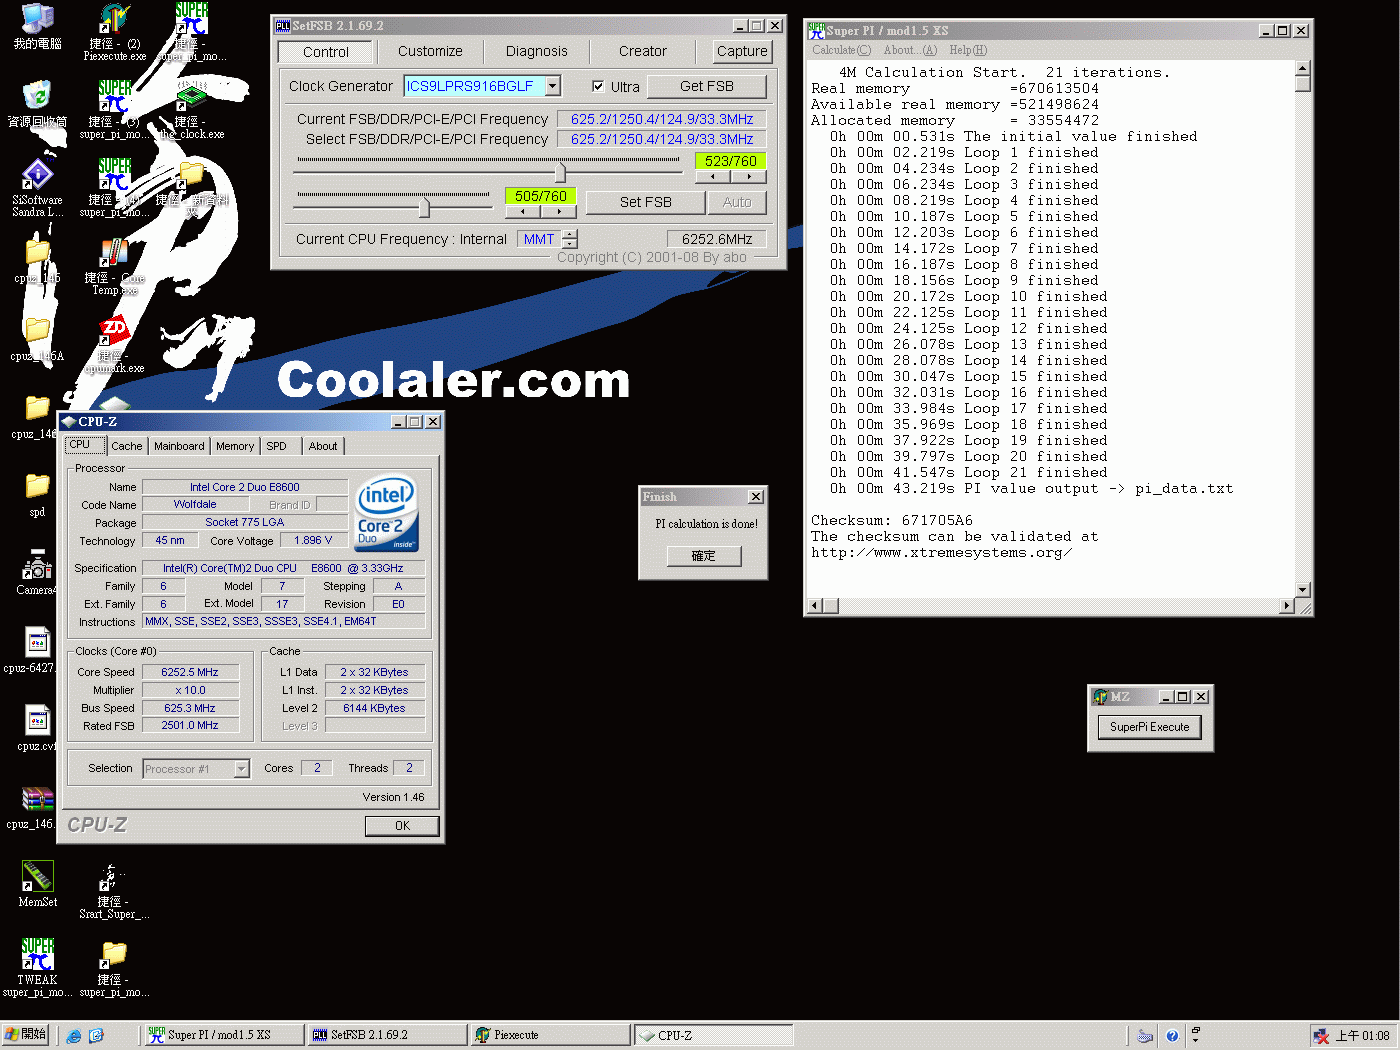Switch to the Customize tab in SetFSB
This screenshot has width=1400, height=1050.
(x=430, y=51)
